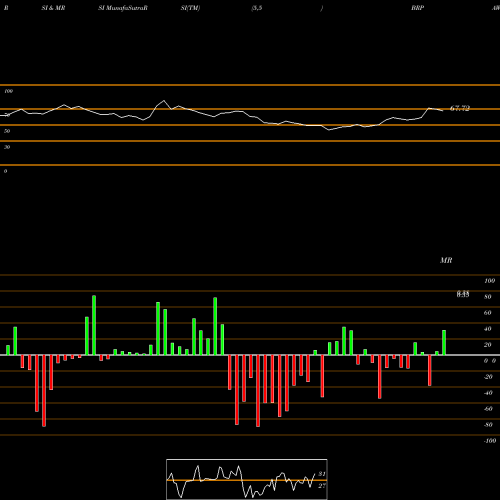Open the mini RSI thumbnail chart at bottom
This screenshot has width=500, height=500.
click(x=247, y=479)
